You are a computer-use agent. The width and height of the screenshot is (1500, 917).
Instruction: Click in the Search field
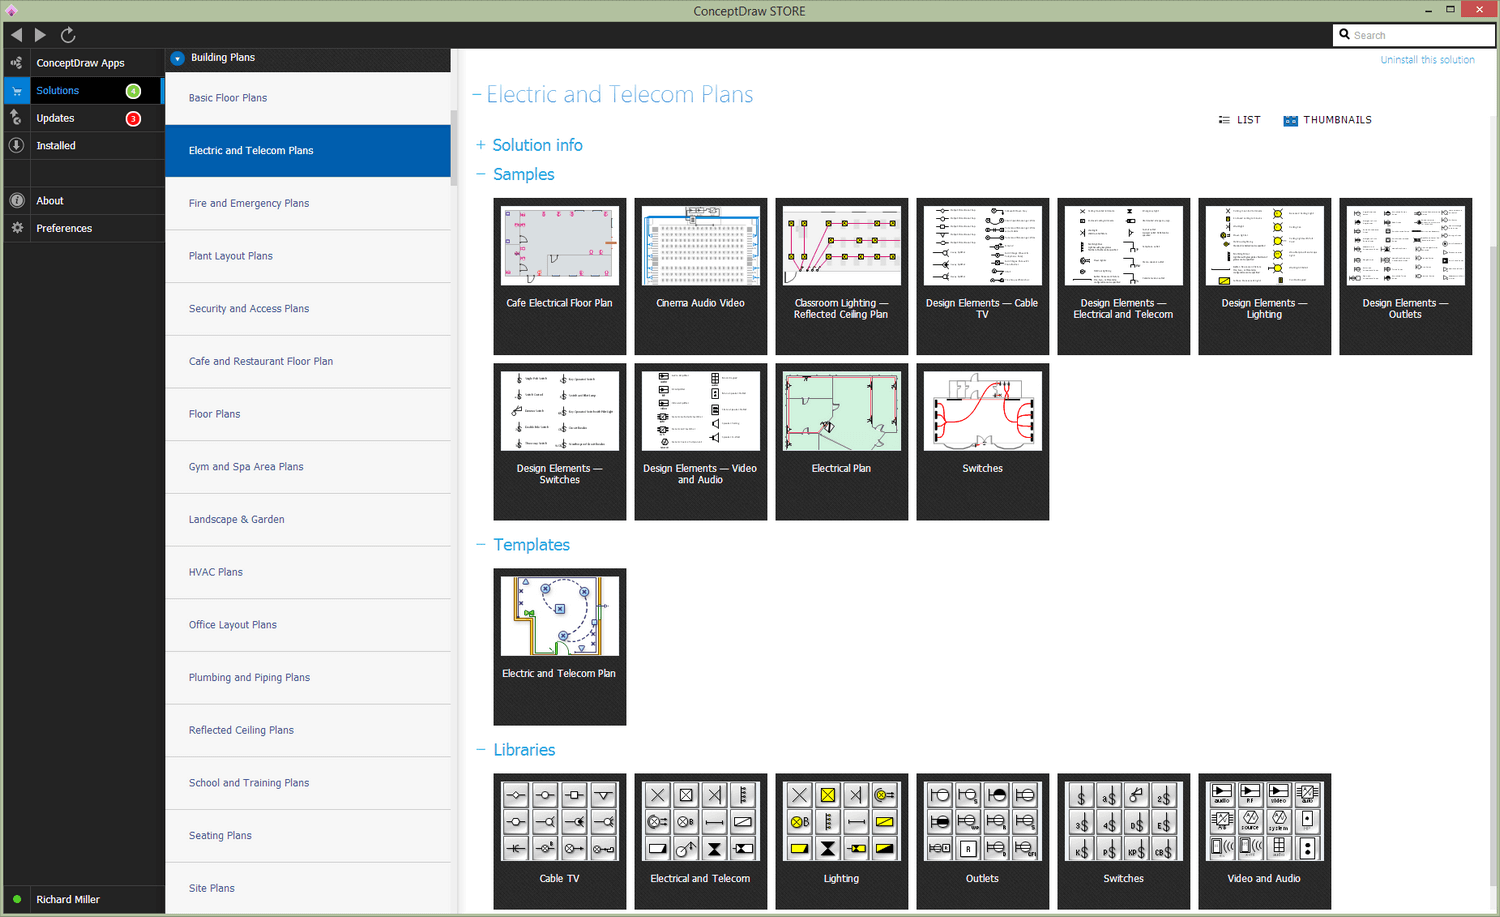tap(1414, 35)
